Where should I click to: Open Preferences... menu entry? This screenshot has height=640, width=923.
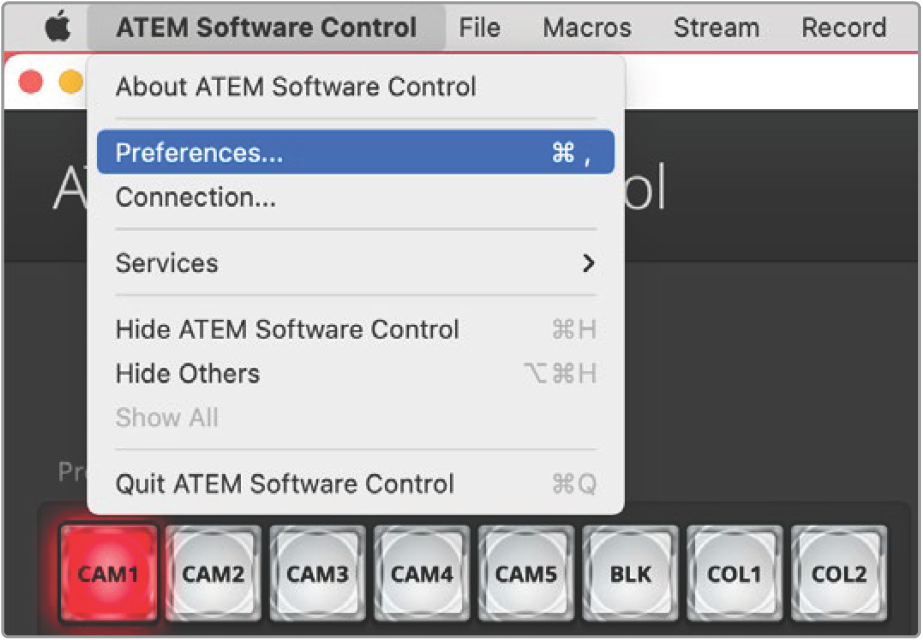(356, 152)
